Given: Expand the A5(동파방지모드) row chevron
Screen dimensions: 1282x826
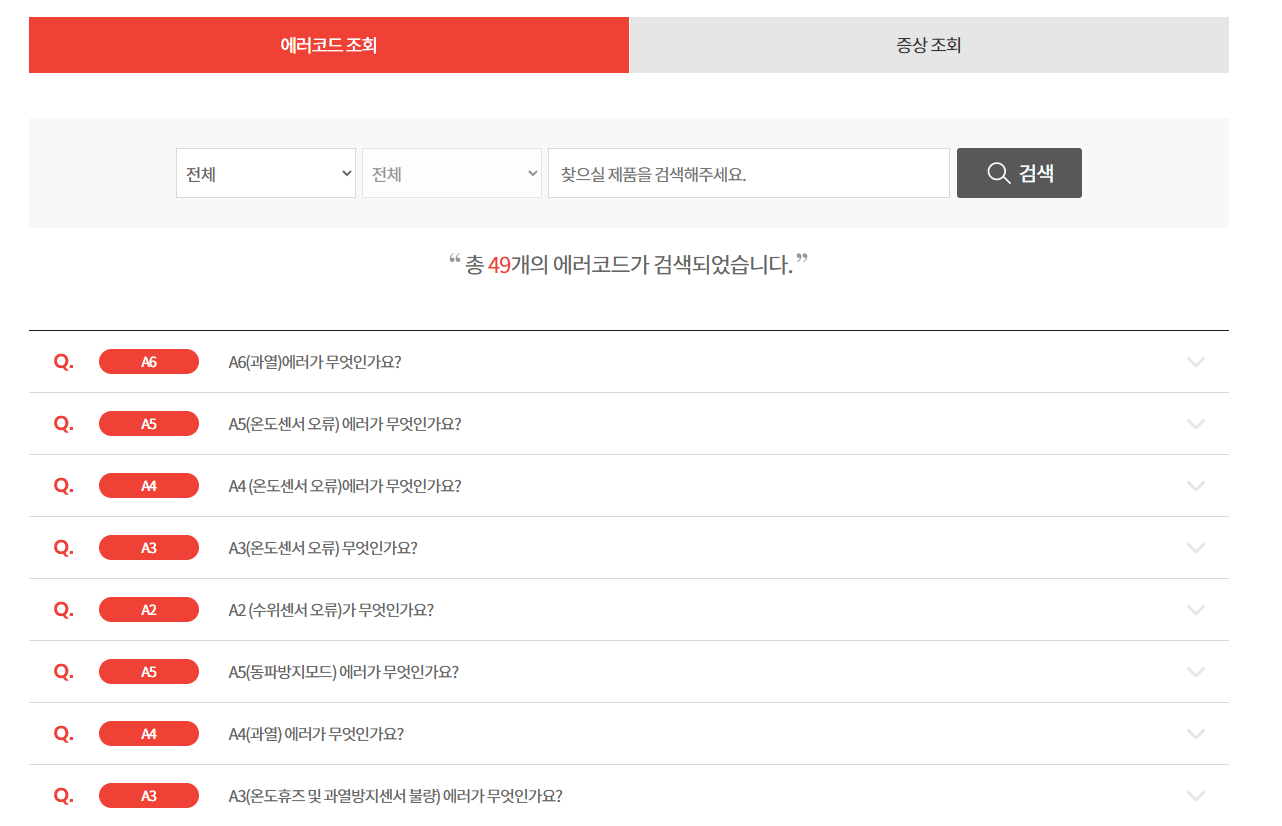Looking at the screenshot, I should (x=1196, y=672).
